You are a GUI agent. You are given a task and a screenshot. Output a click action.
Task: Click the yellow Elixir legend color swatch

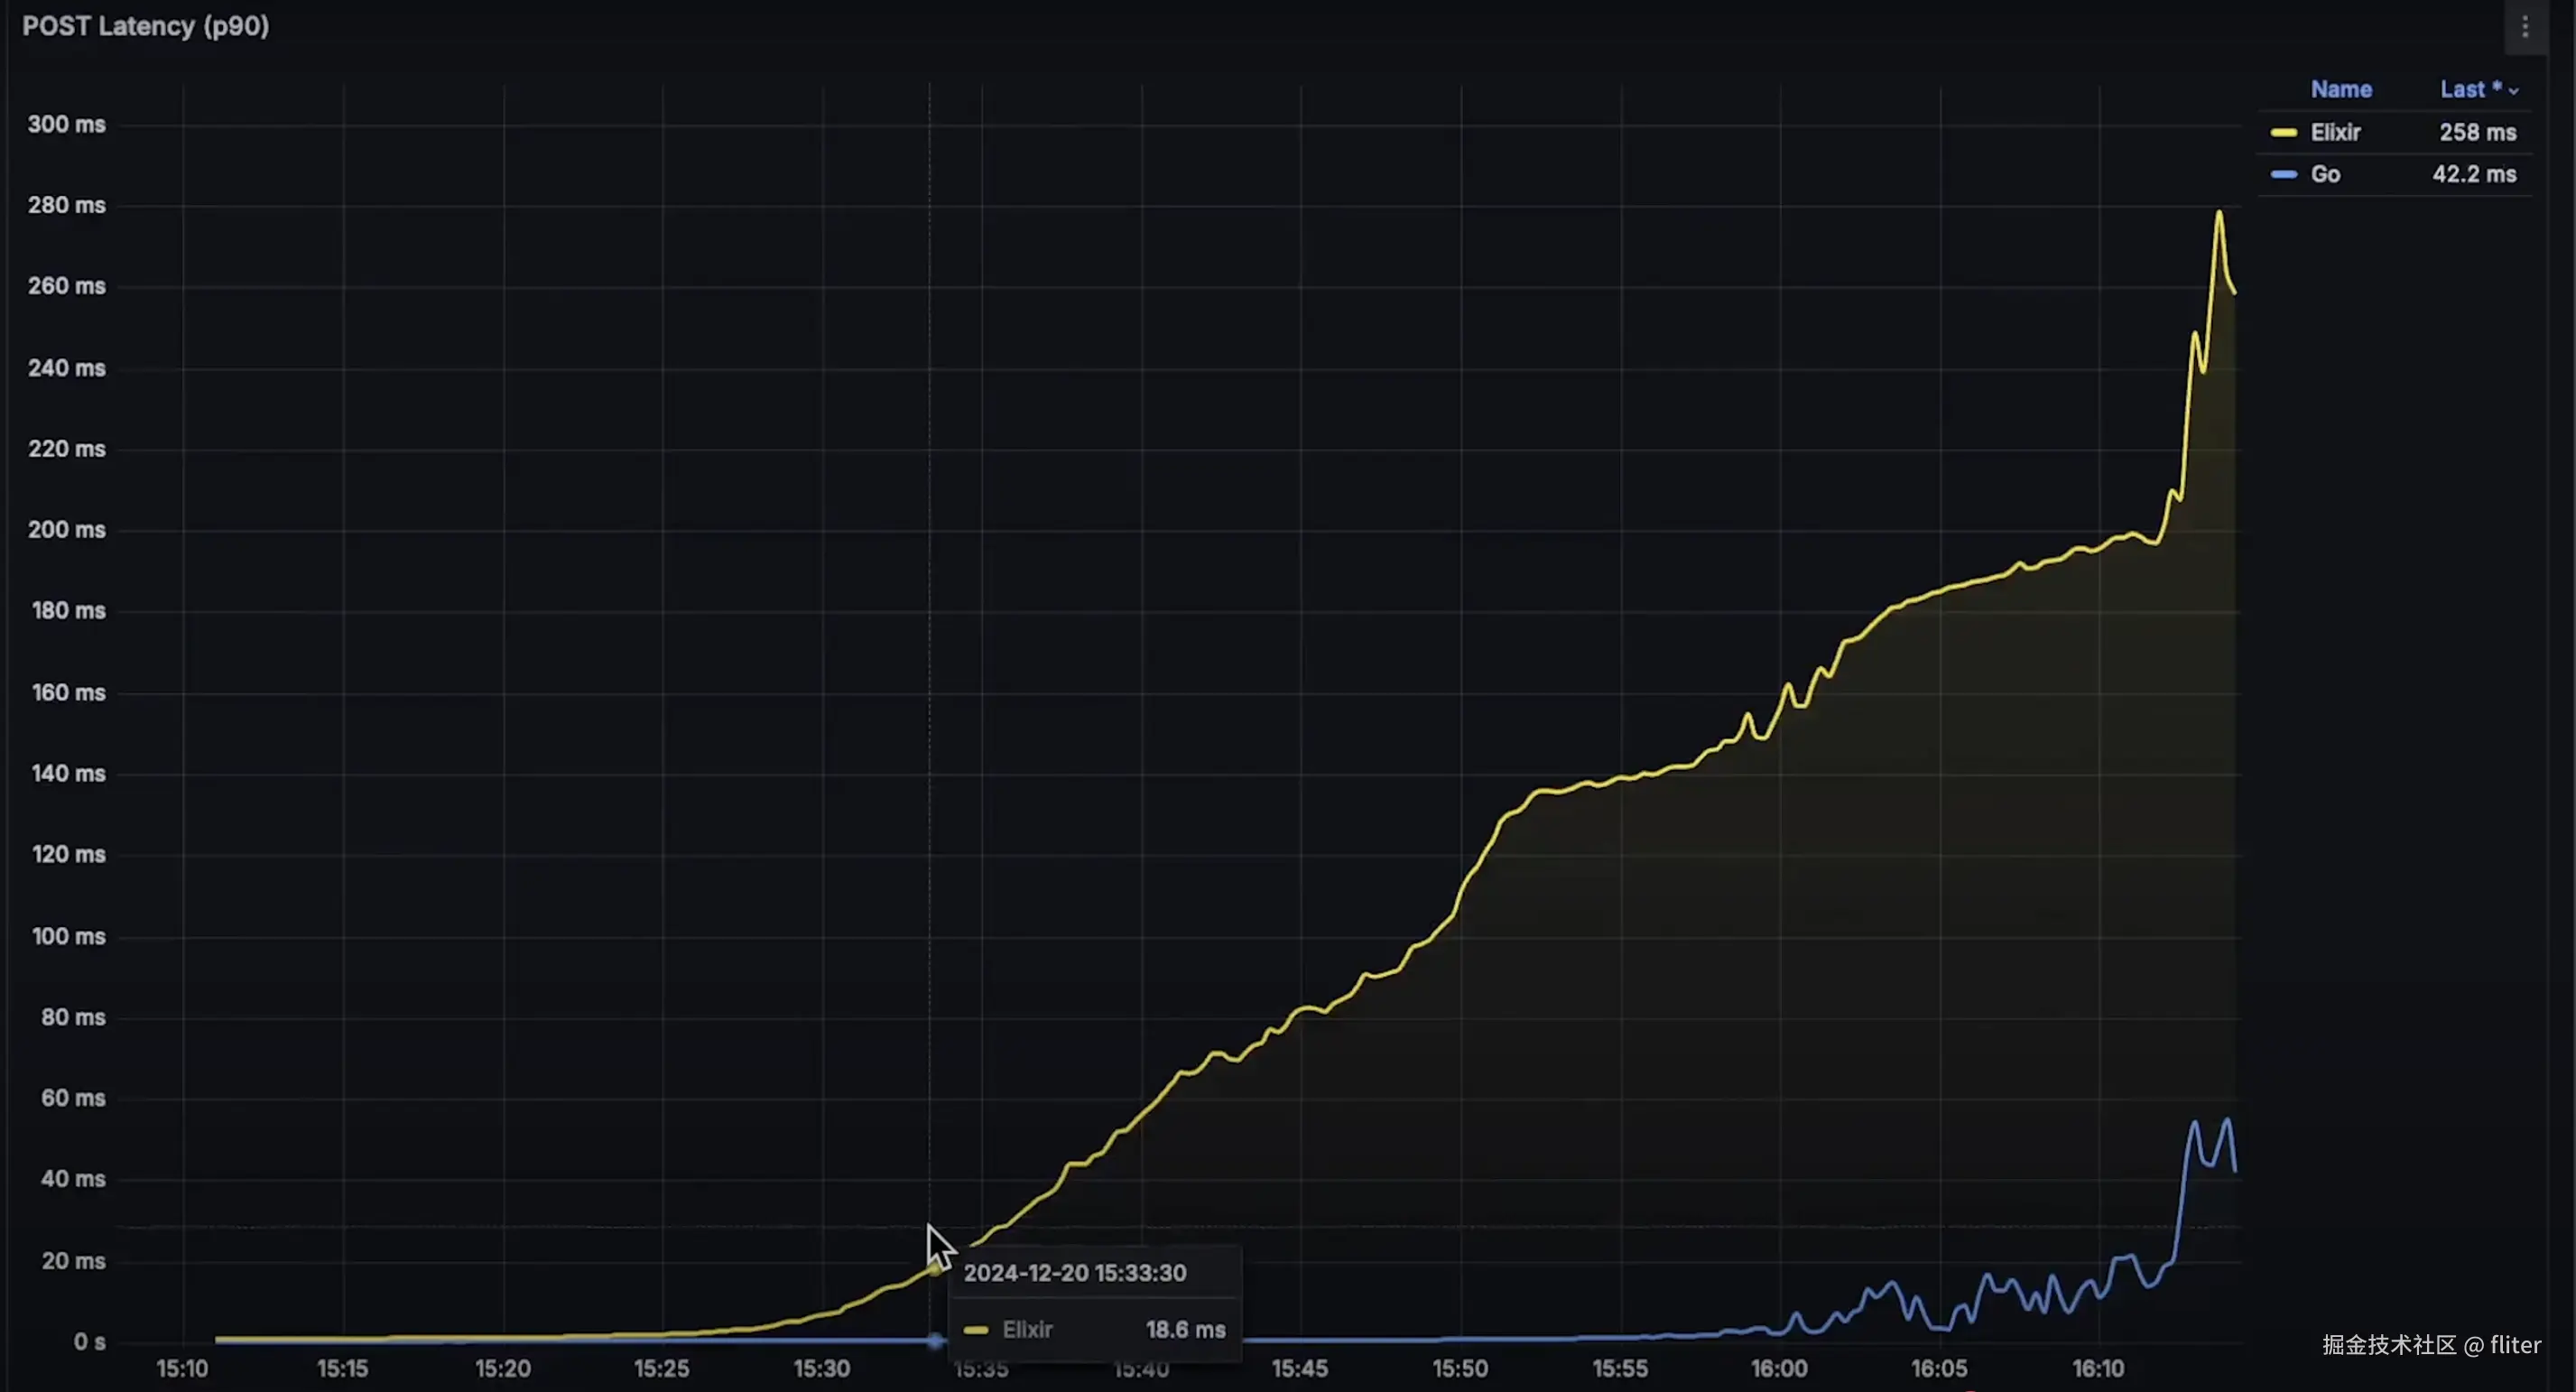point(2283,133)
